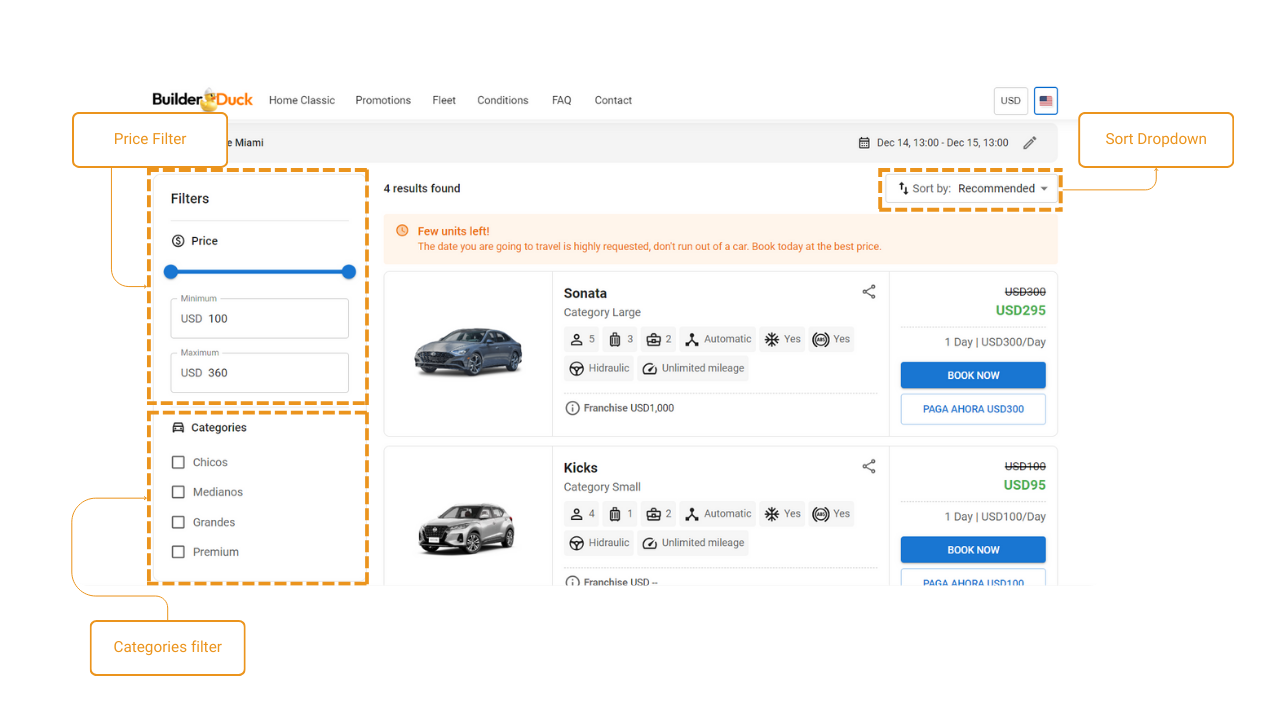Go to the FAQ page

point(561,100)
